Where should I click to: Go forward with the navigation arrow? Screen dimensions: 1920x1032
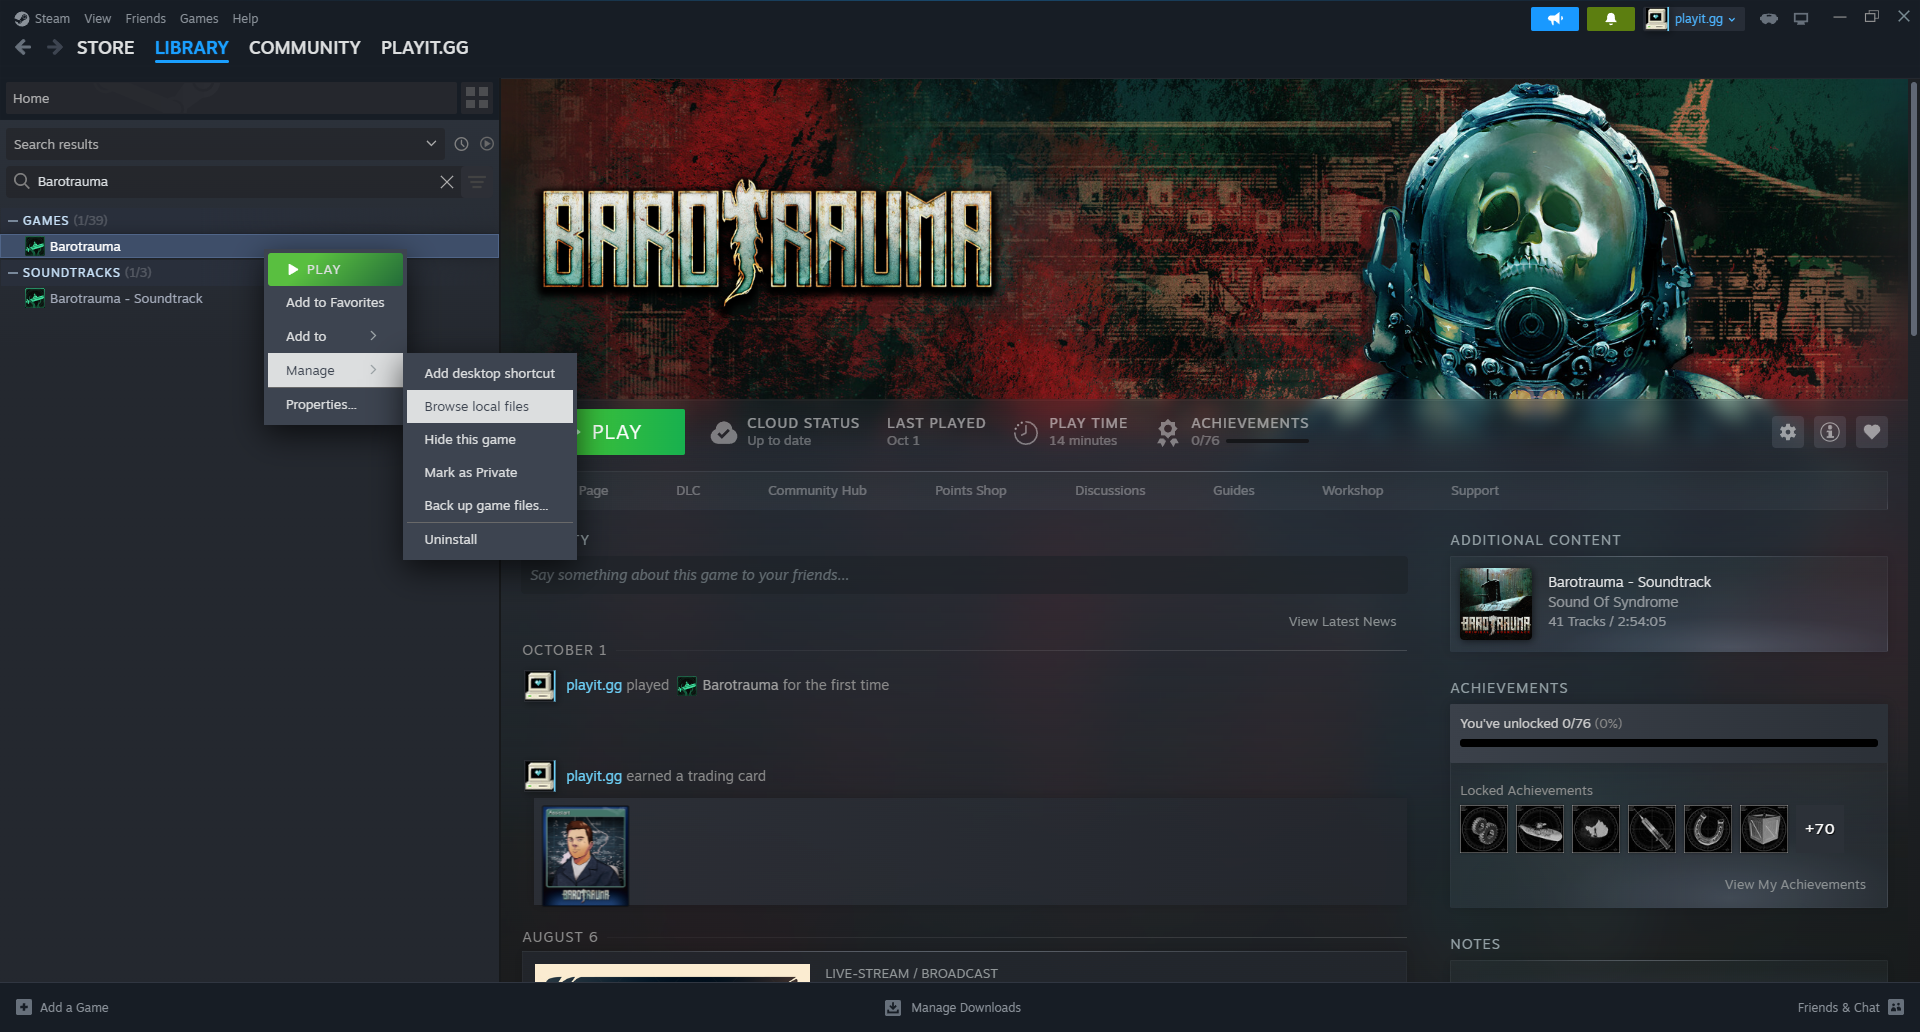pyautogui.click(x=55, y=47)
